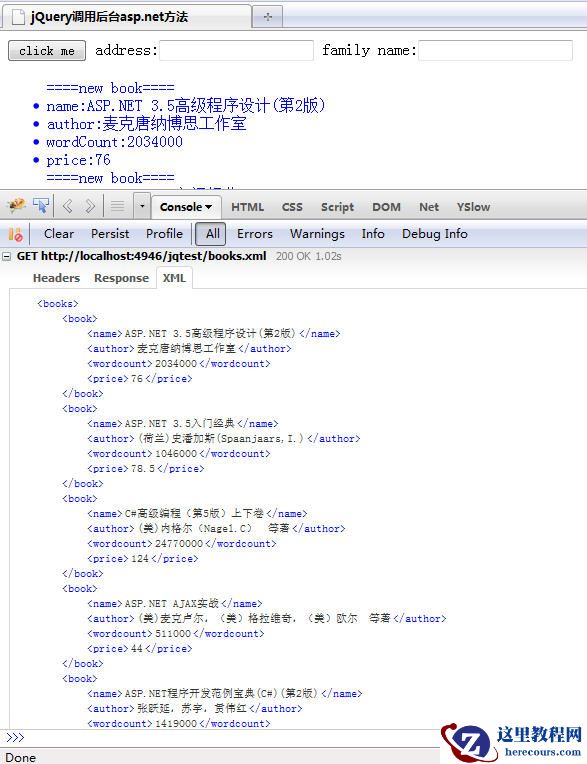
Task: Open the new browser tab plus button
Action: tap(267, 17)
